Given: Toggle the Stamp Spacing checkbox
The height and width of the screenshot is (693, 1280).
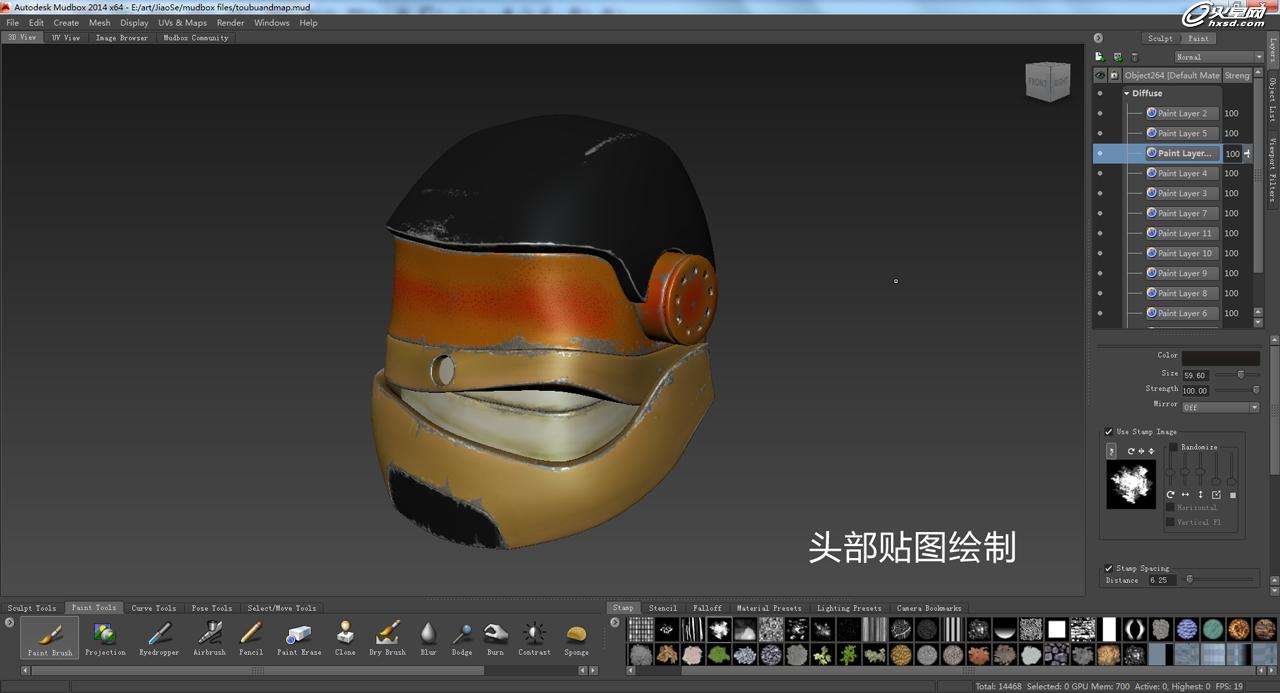Looking at the screenshot, I should coord(1108,567).
